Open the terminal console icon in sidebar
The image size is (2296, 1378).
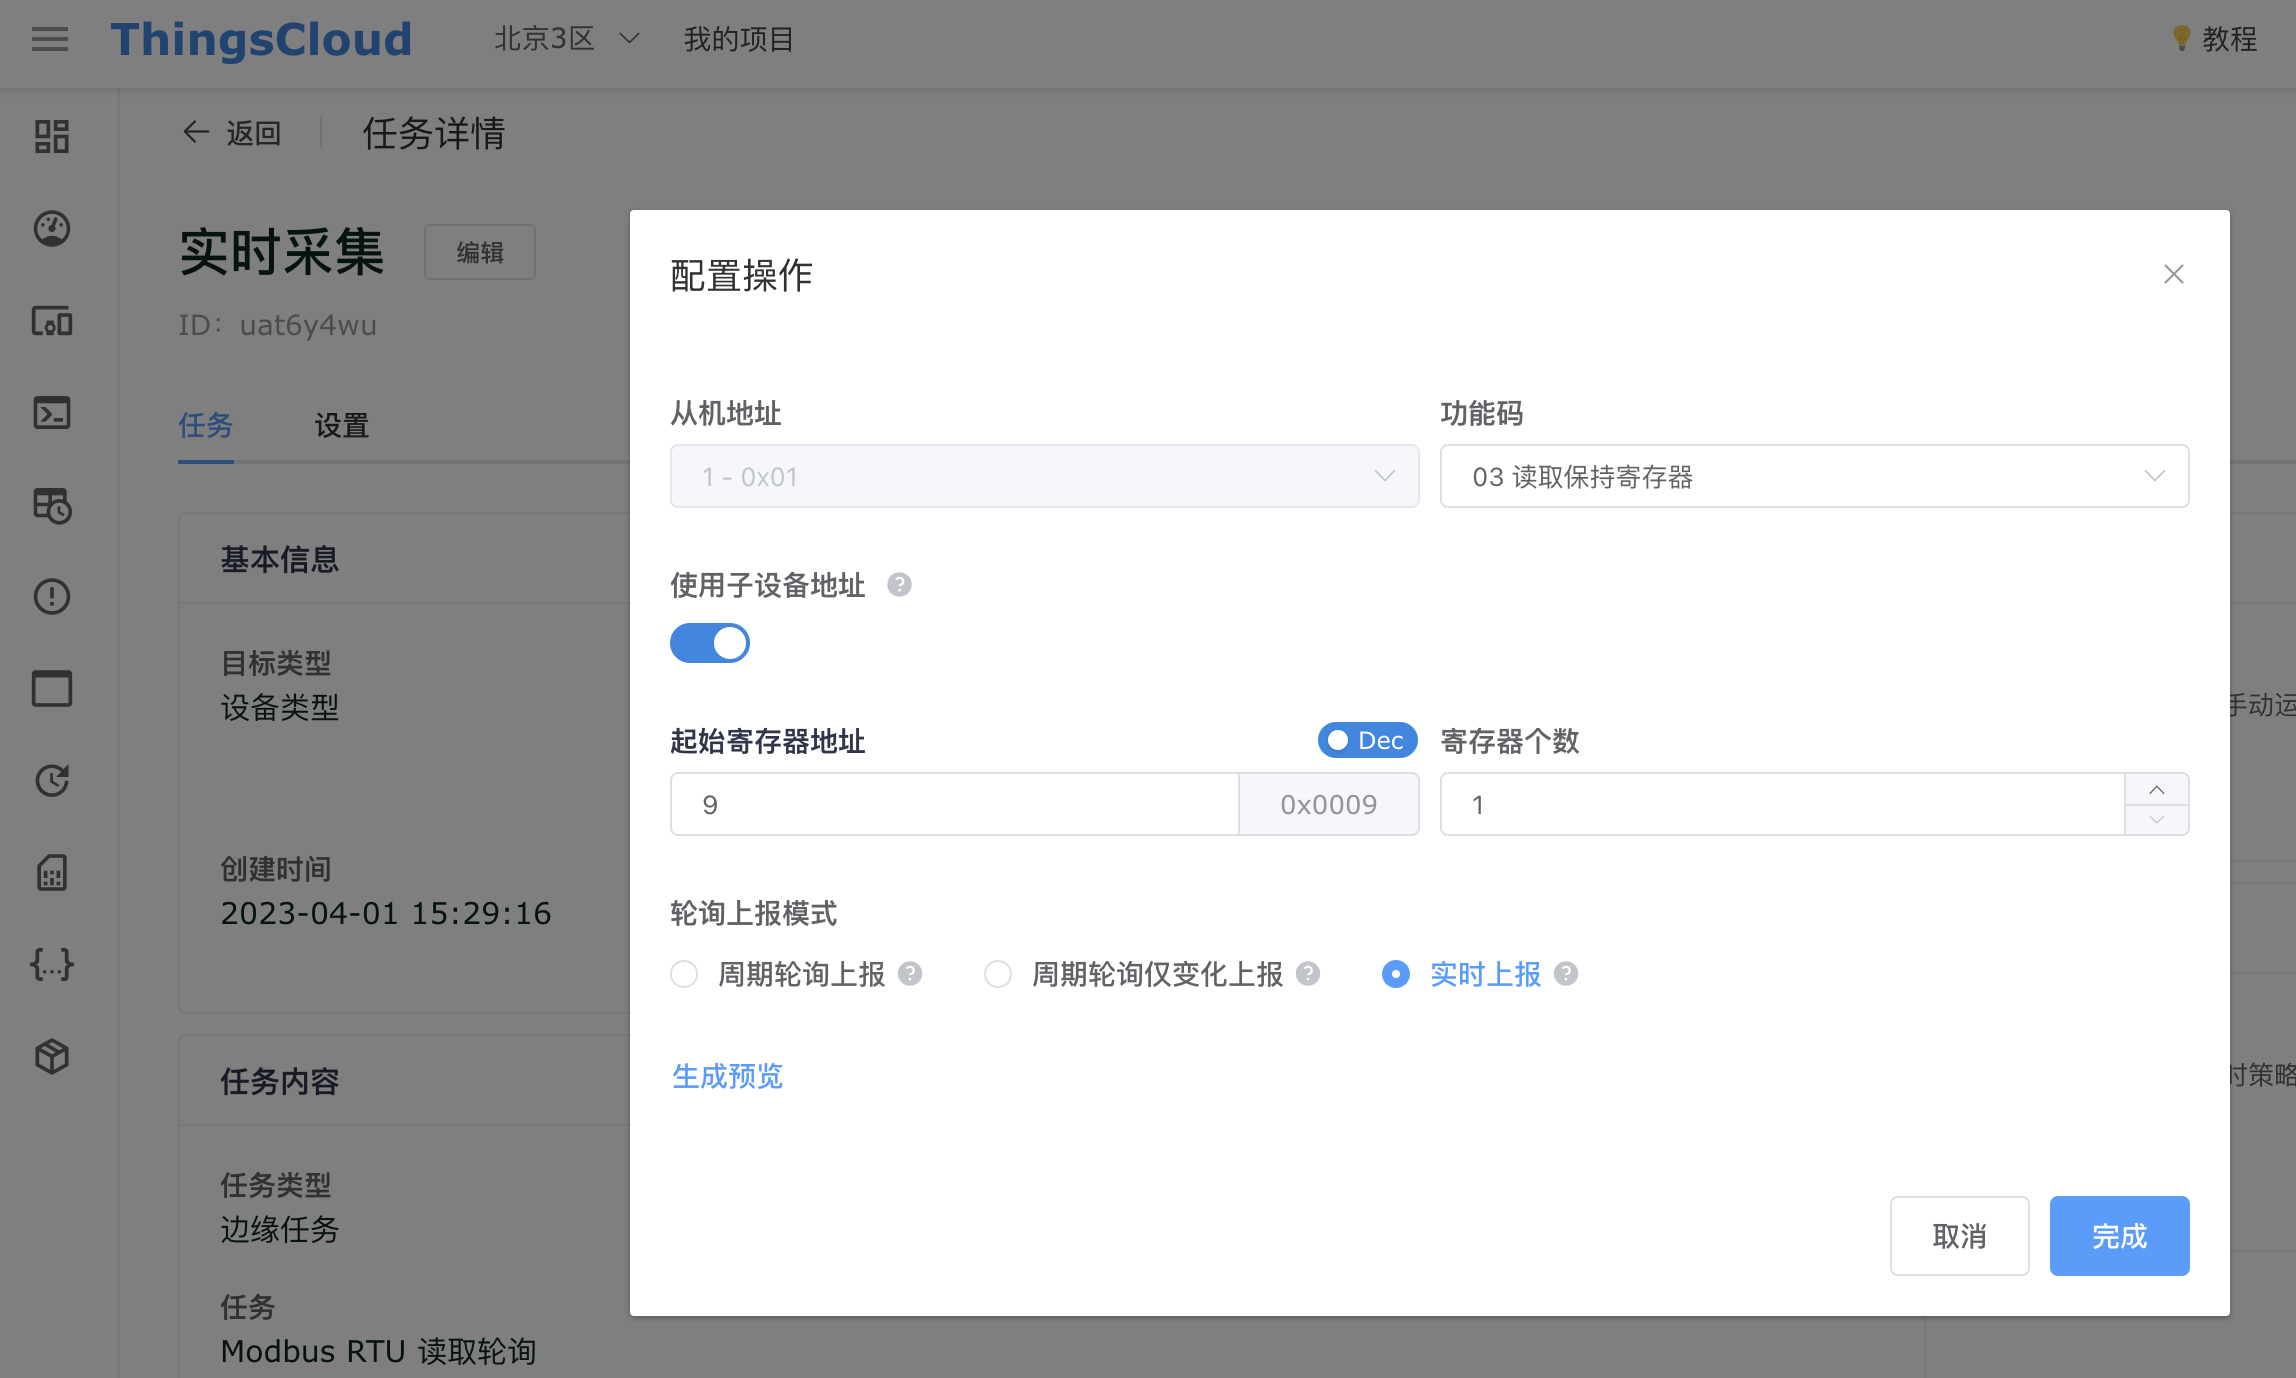(x=52, y=413)
